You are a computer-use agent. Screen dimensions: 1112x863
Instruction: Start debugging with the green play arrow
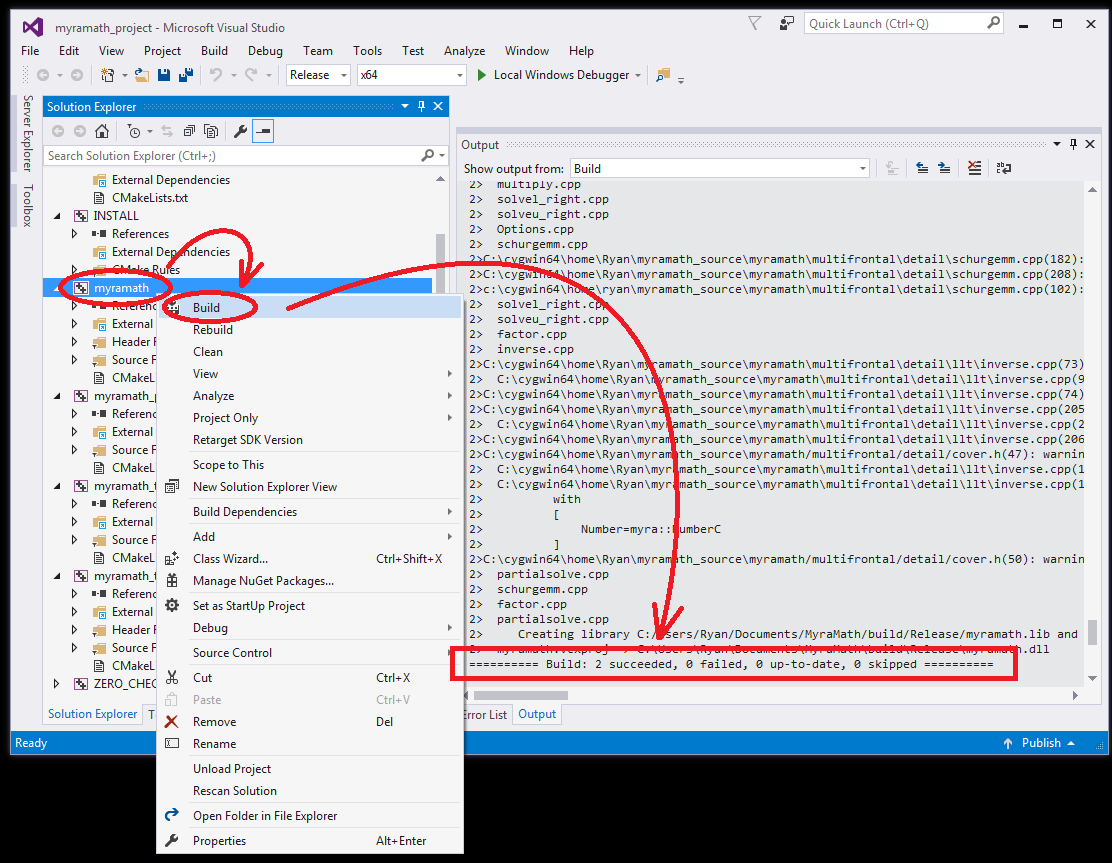click(x=482, y=75)
